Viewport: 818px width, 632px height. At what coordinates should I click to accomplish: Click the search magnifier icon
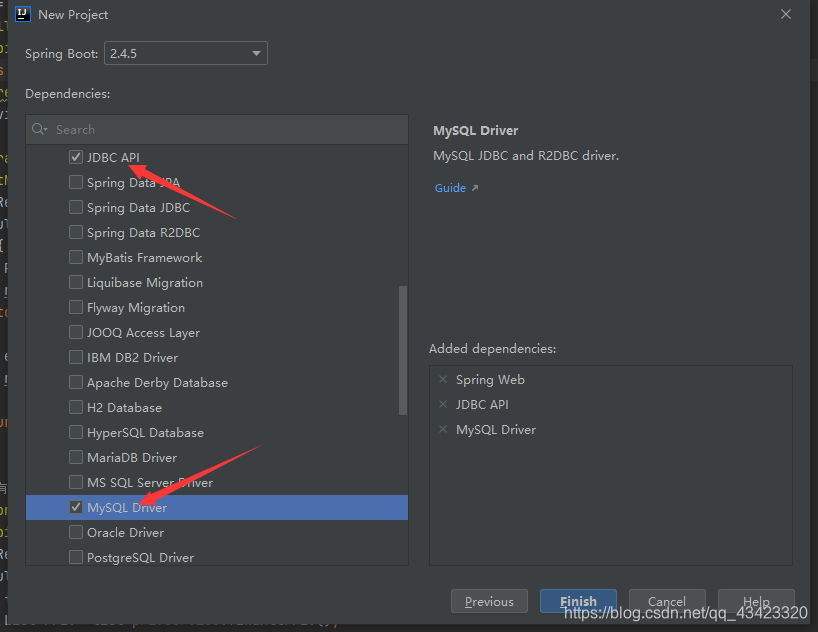[39, 129]
